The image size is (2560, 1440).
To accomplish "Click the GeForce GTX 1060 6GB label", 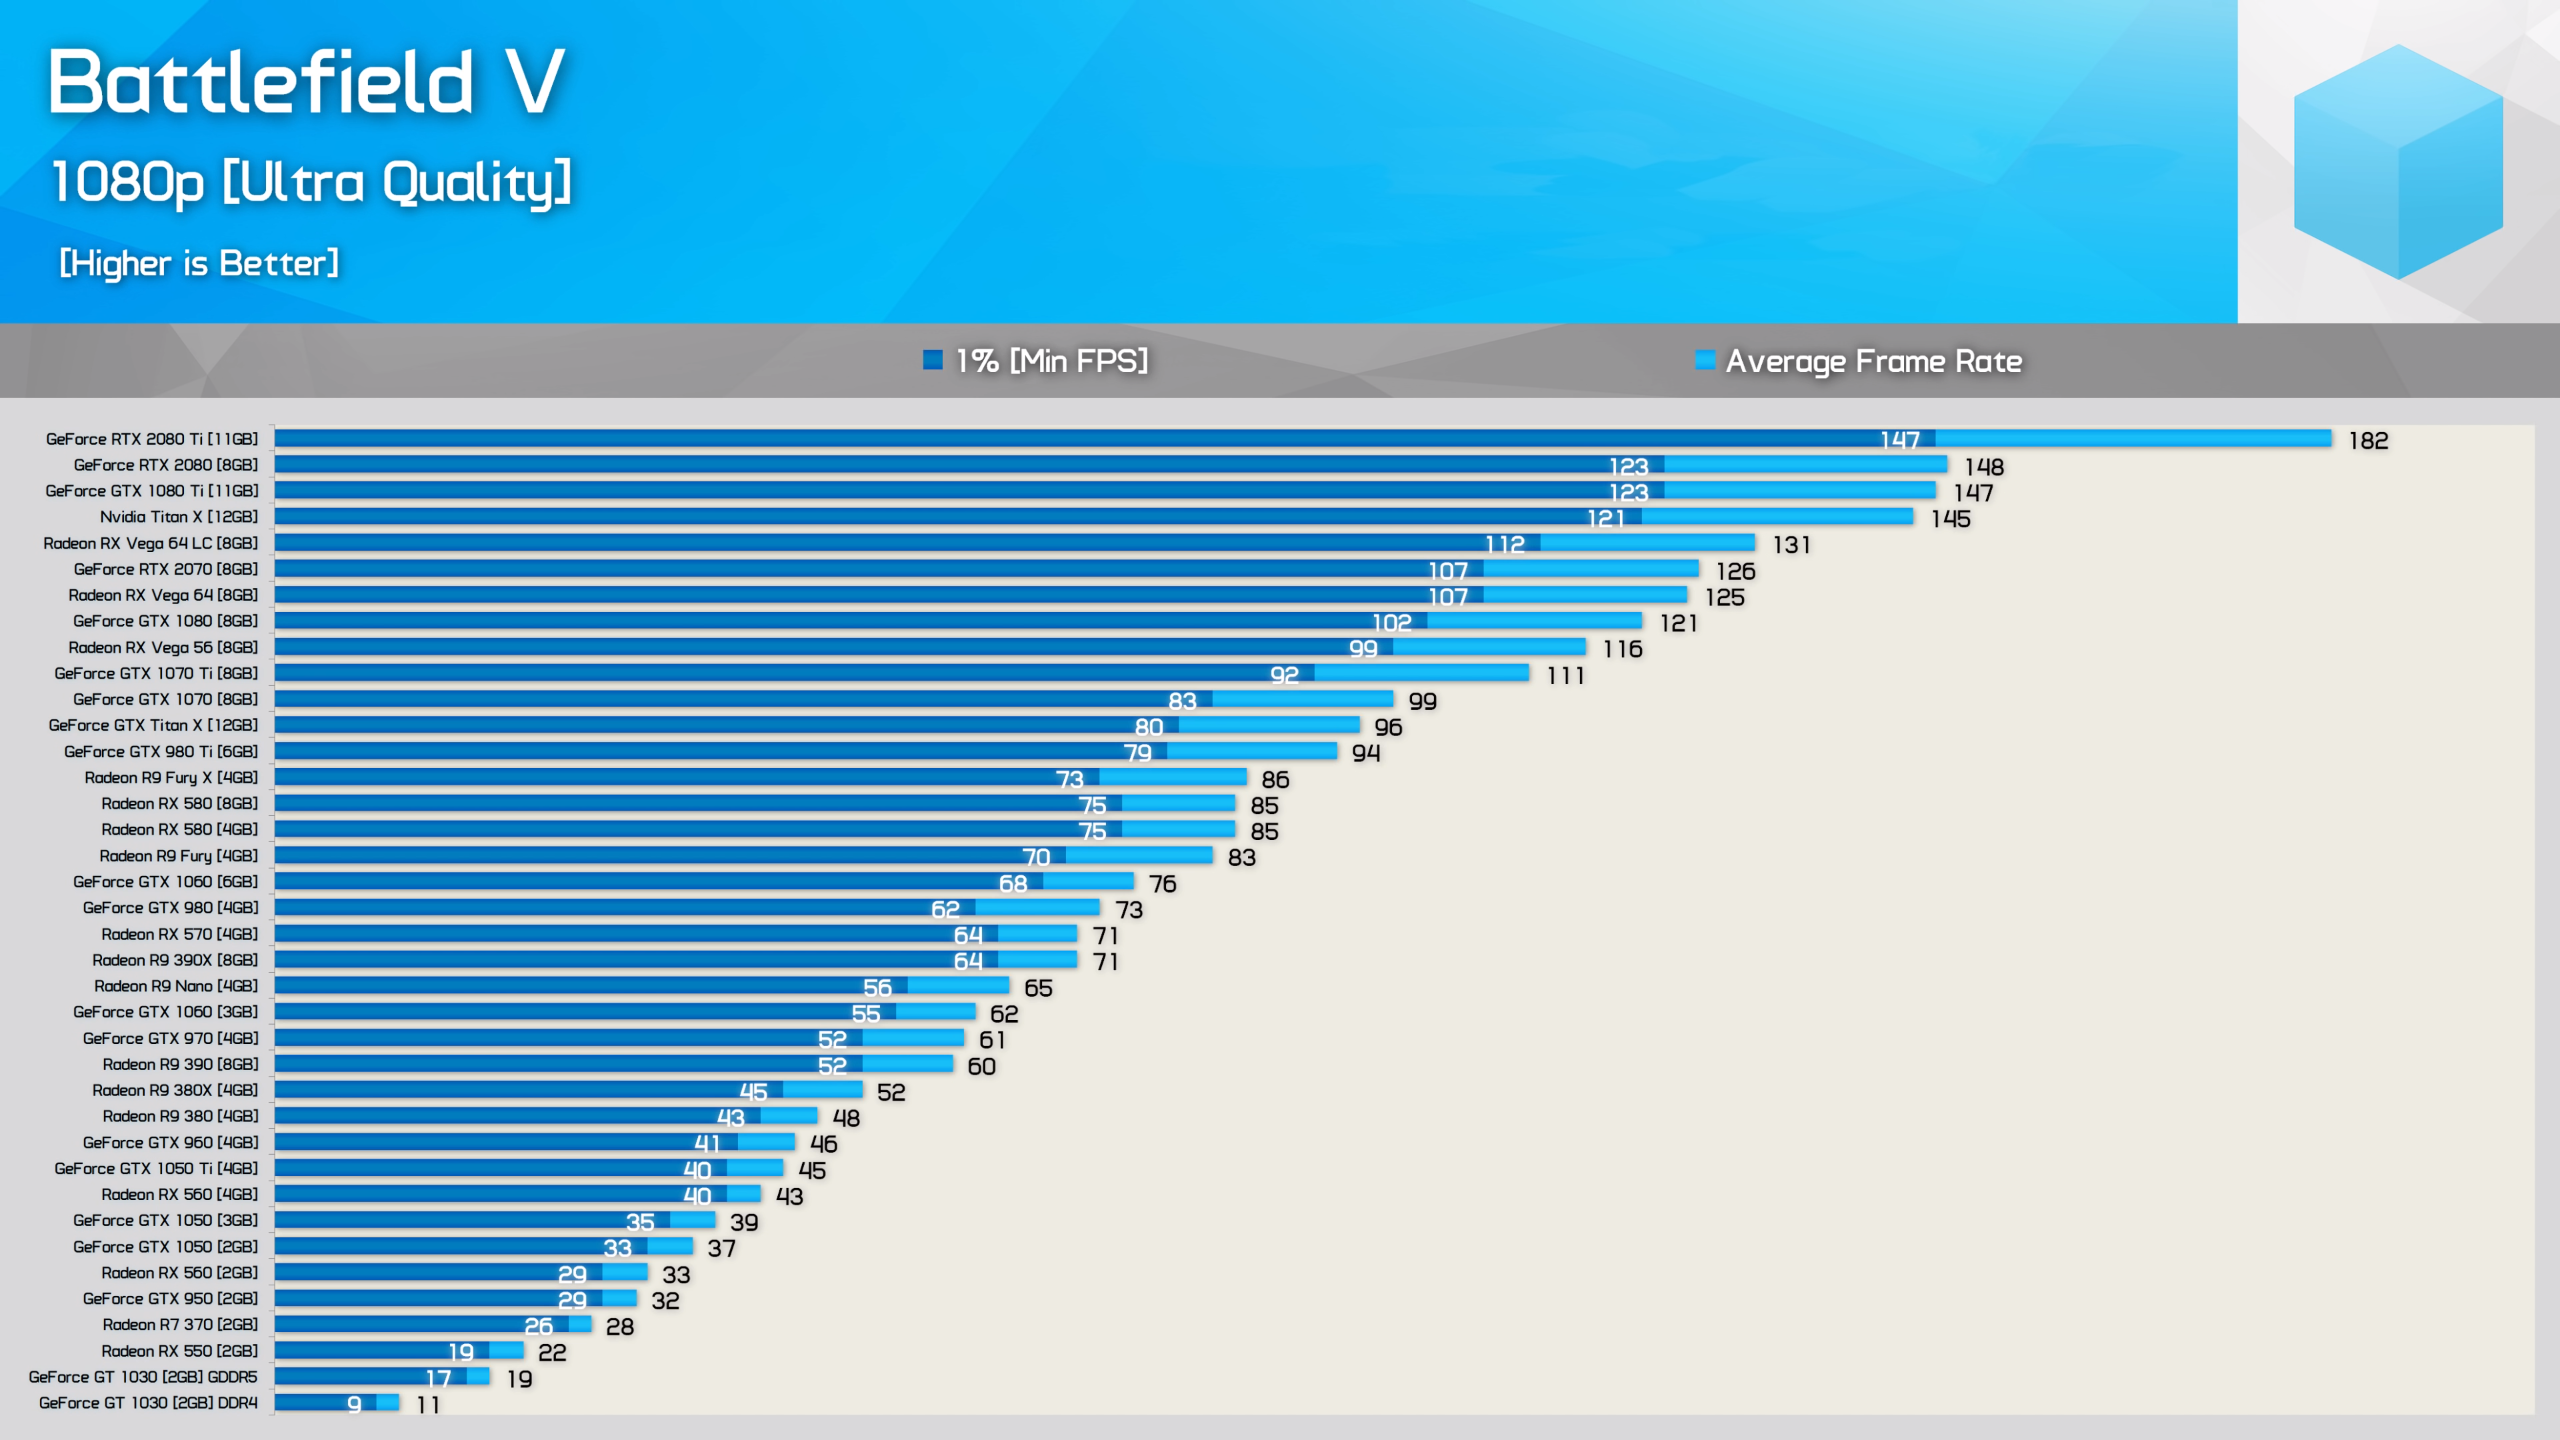I will [x=165, y=882].
